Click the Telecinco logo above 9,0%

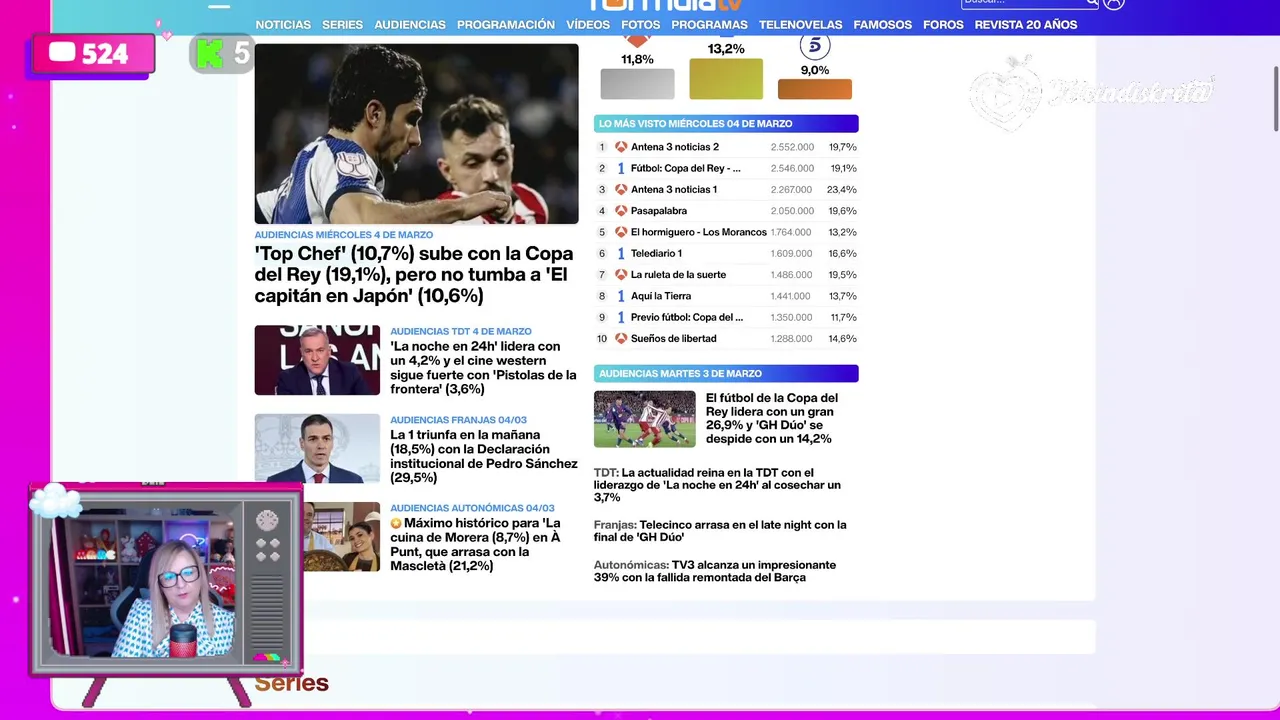click(x=815, y=46)
